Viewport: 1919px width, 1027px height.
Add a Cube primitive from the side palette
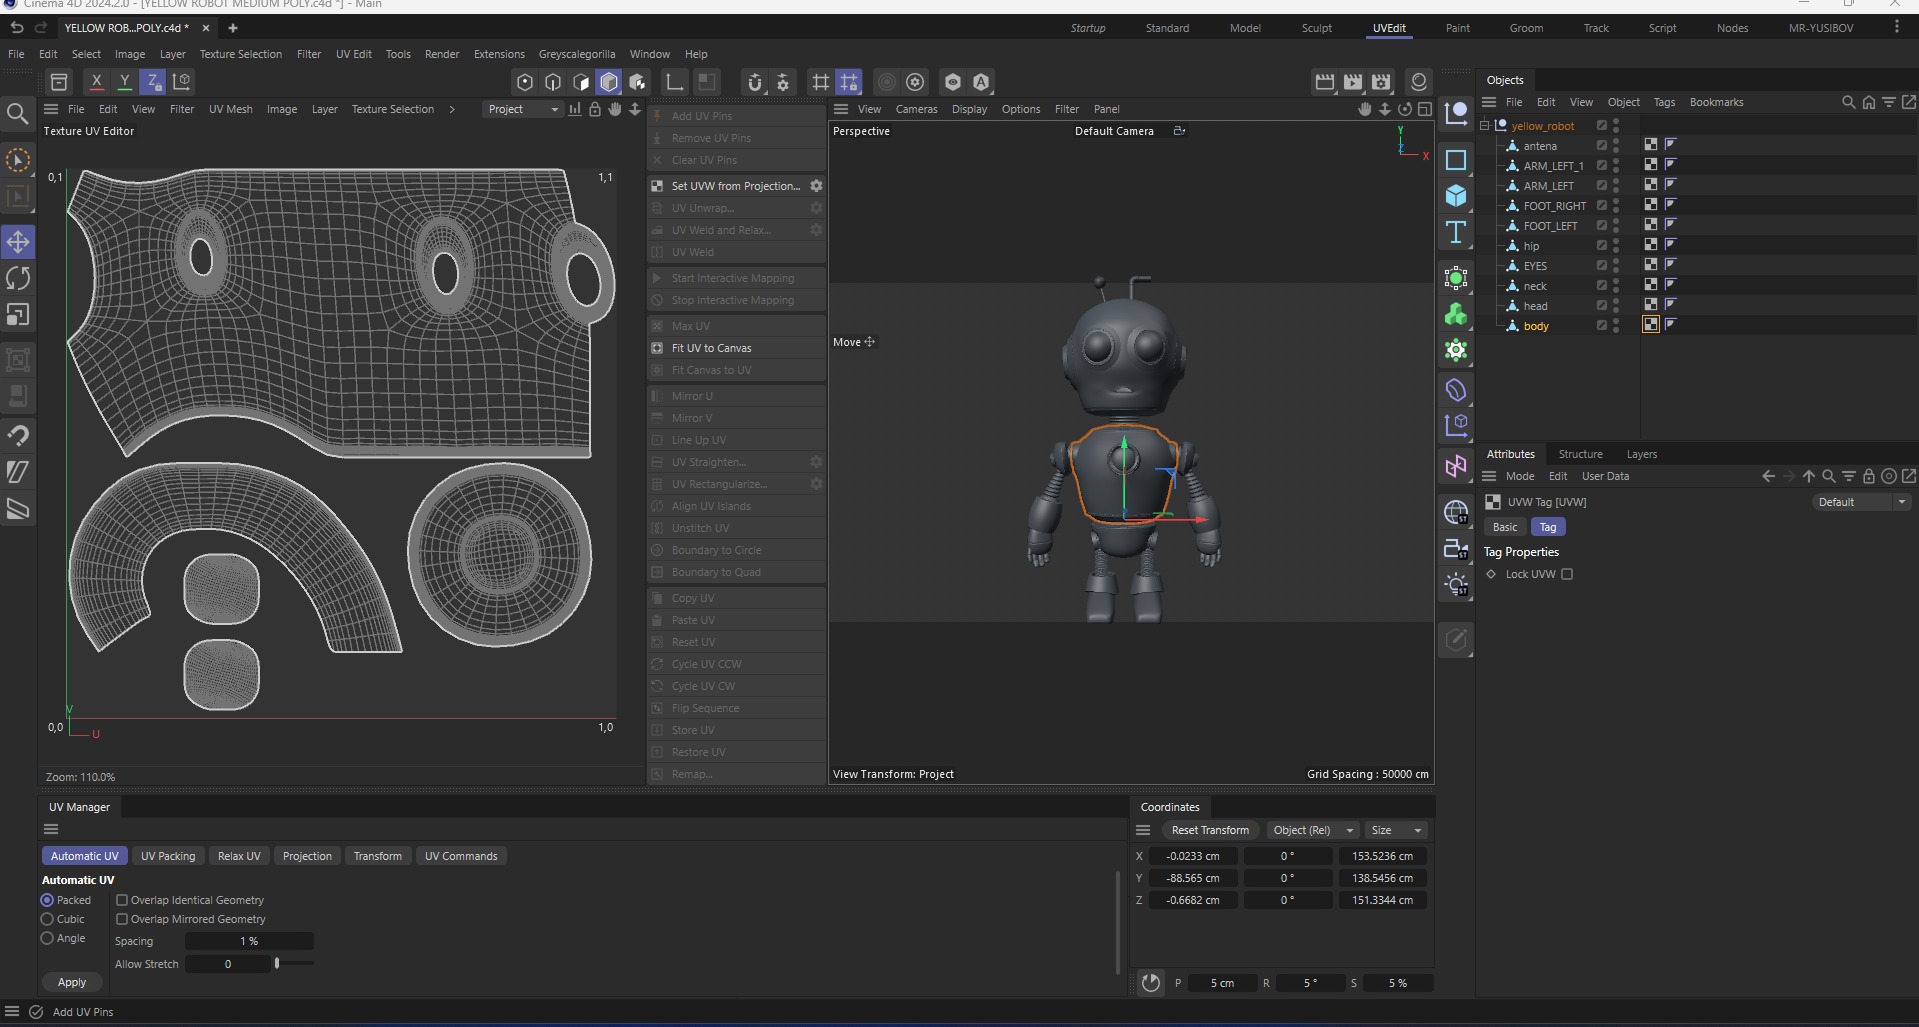pos(1456,196)
